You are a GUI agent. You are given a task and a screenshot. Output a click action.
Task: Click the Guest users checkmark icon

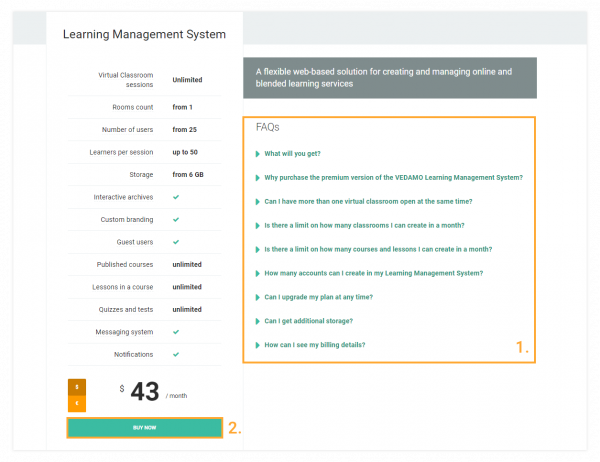(176, 242)
